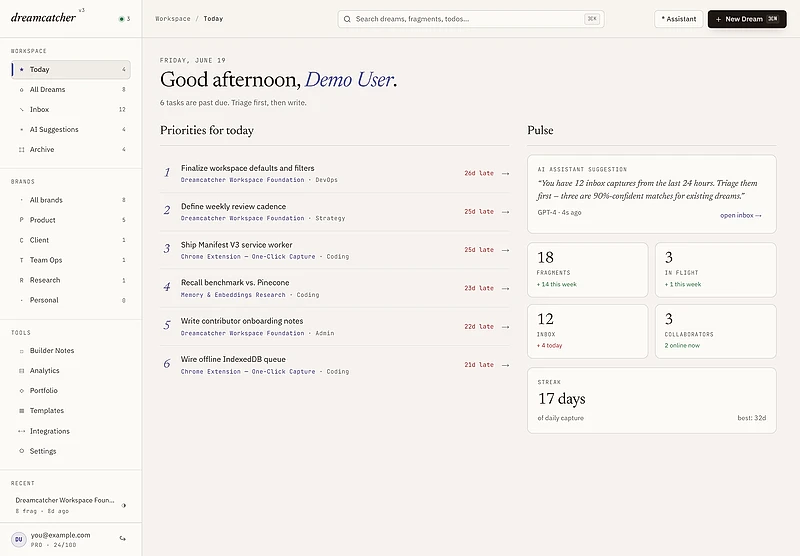Click arrow on Finalize workspace defaults row
This screenshot has width=800, height=556.
[x=505, y=173]
